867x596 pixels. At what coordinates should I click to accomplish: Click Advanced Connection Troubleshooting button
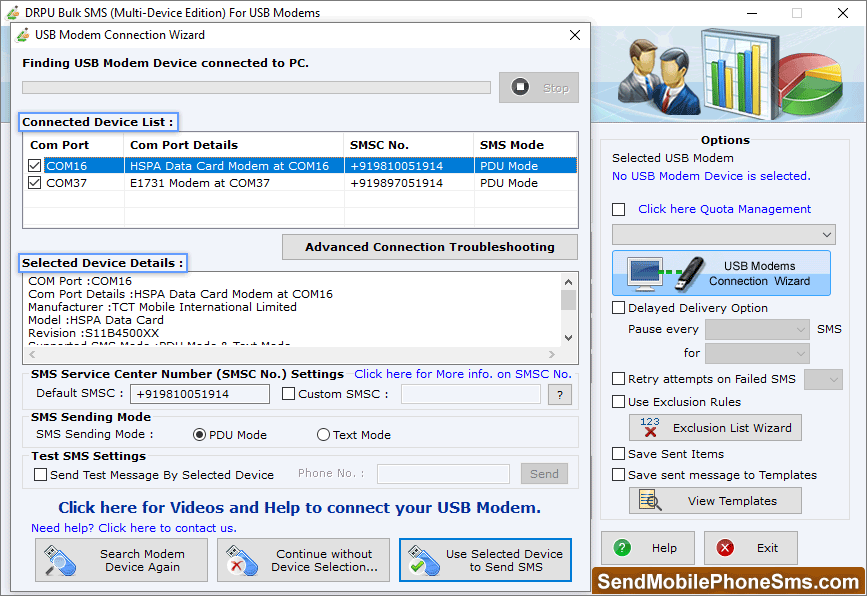(x=430, y=247)
